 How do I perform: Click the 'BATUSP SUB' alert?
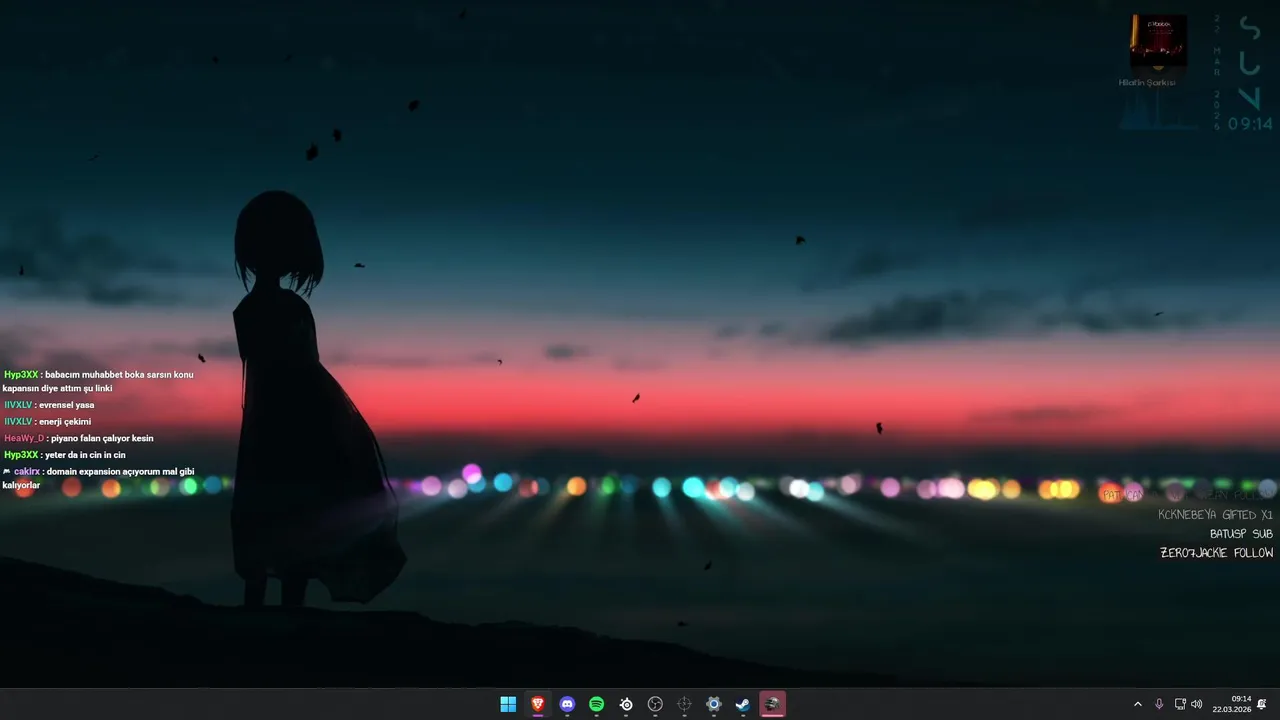pyautogui.click(x=1241, y=534)
